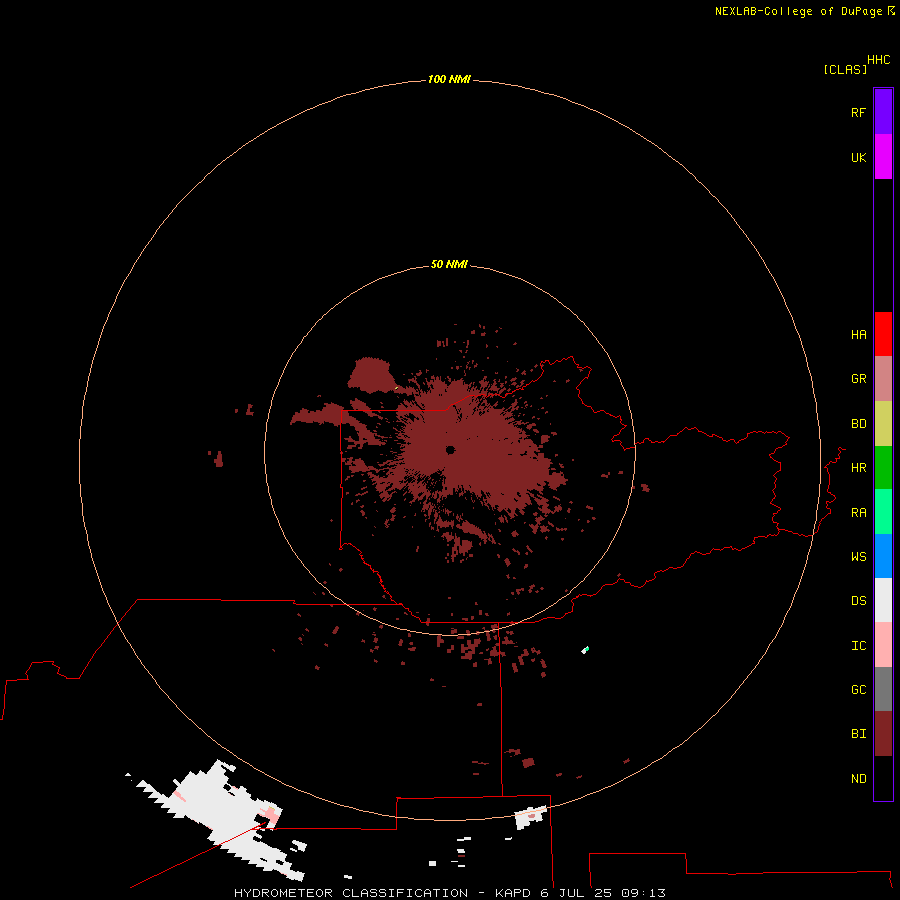This screenshot has width=900, height=900.
Task: Click the HA red color swatch
Action: pos(883,334)
